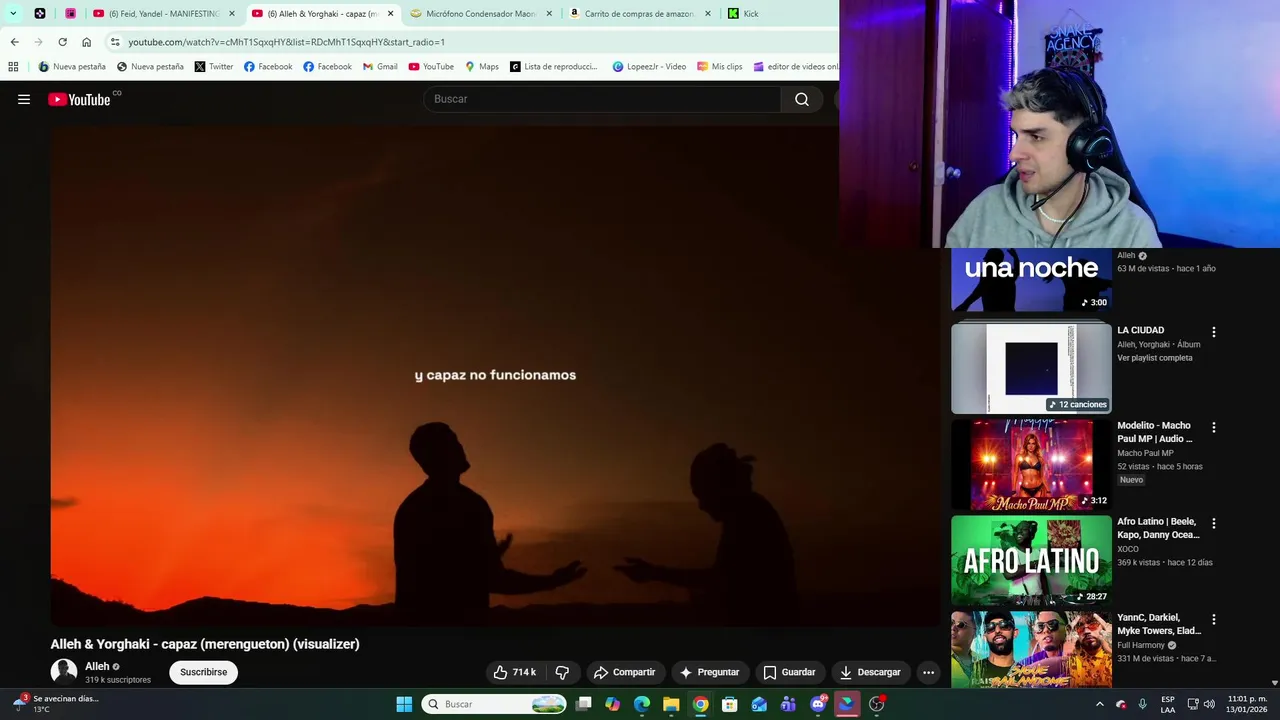The width and height of the screenshot is (1280, 720).
Task: Click the Chrome address bar URL
Action: pos(286,42)
